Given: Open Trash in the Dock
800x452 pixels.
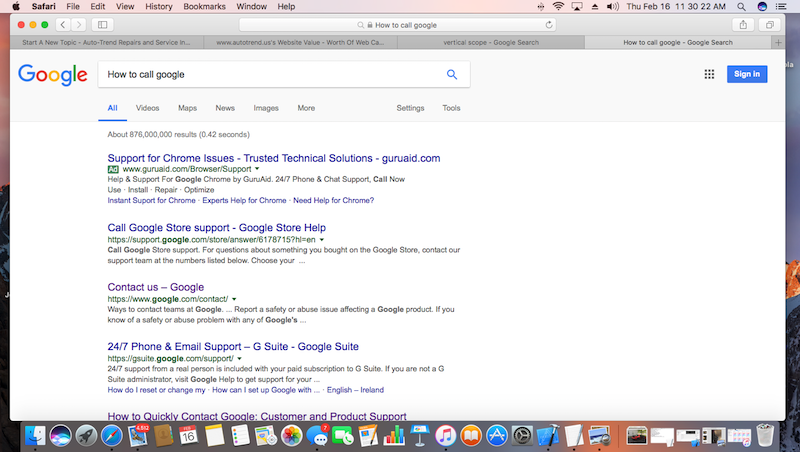Looking at the screenshot, I should (765, 436).
